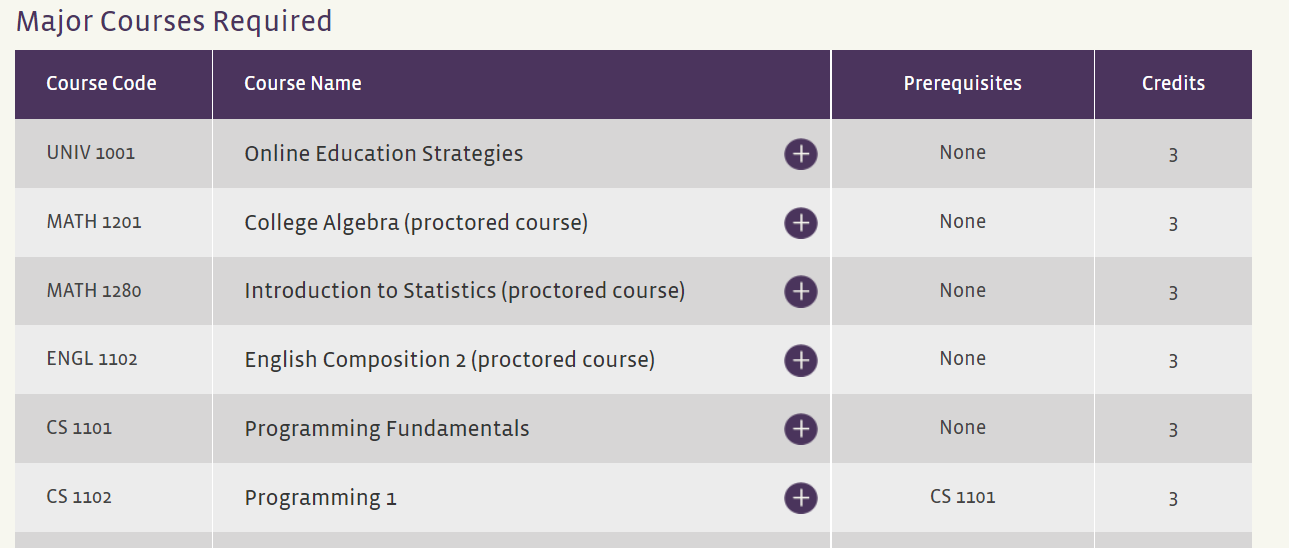Click the Course Code column header
Image resolution: width=1289 pixels, height=548 pixels.
101,84
